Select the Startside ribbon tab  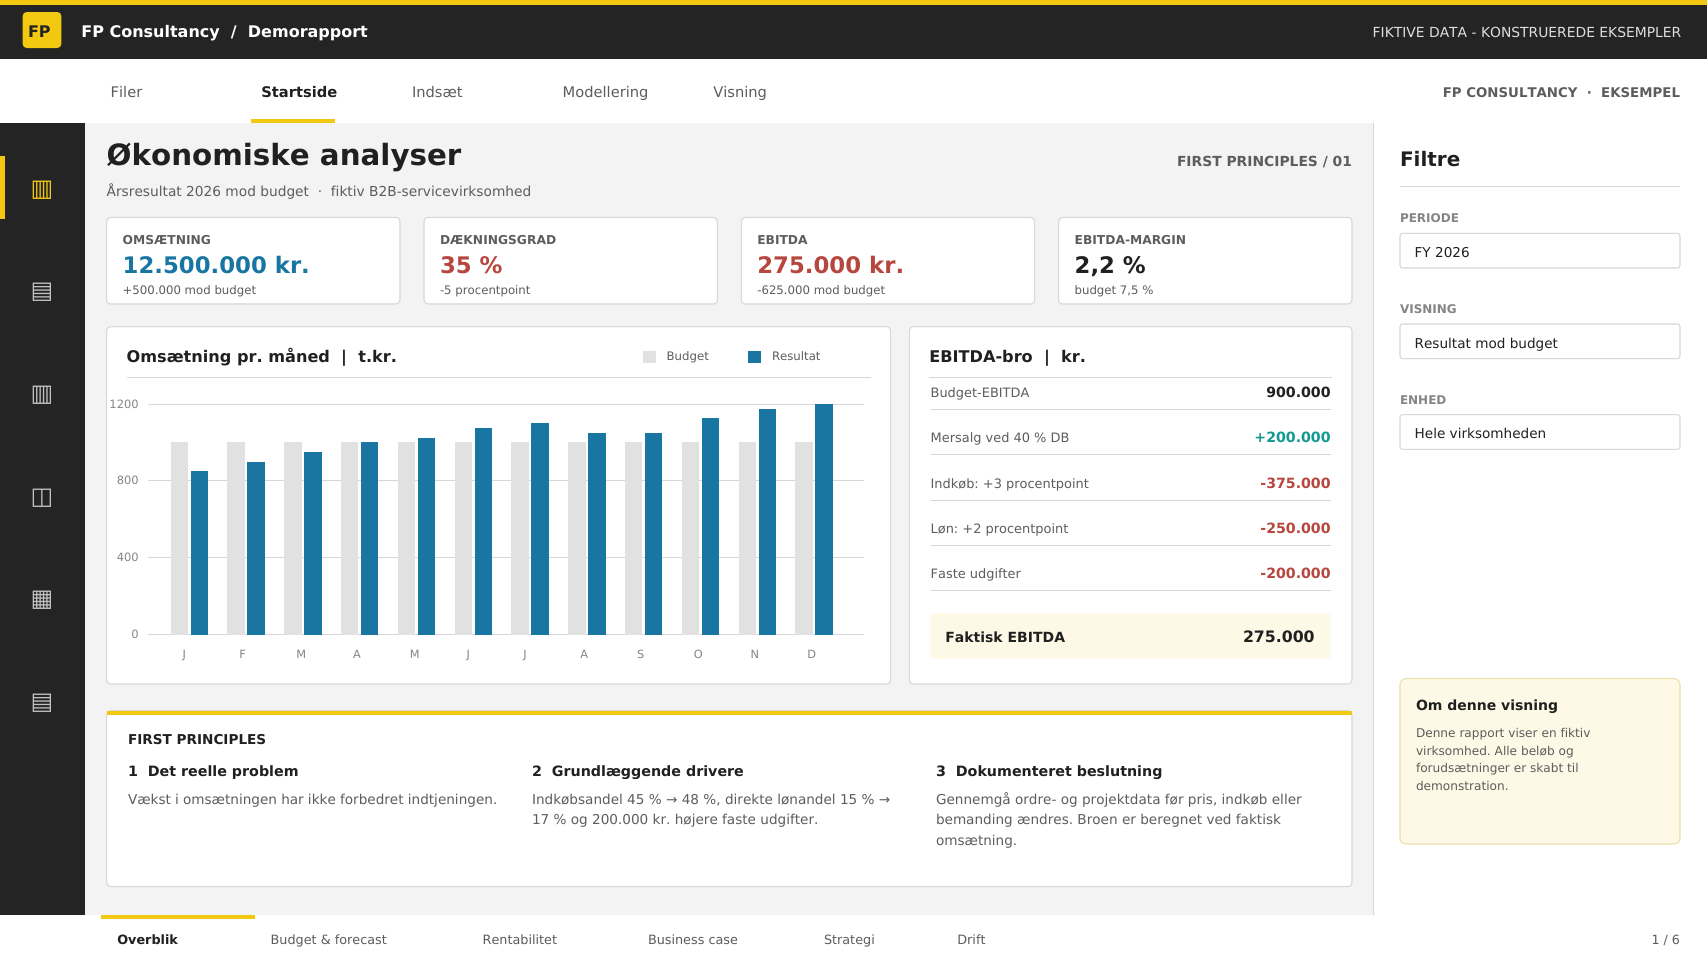(299, 92)
